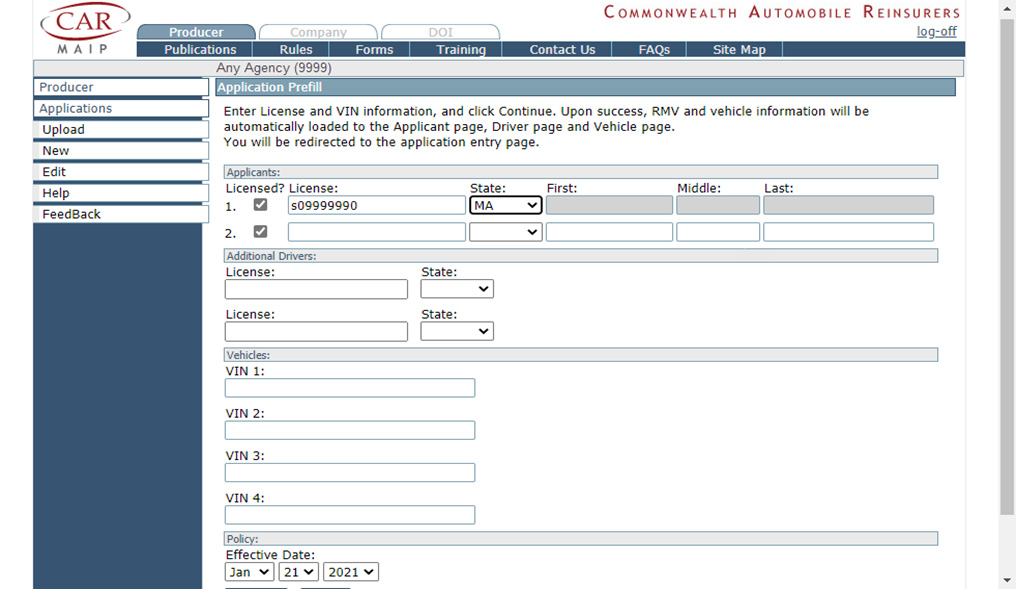Switch to the Producer tab

coord(196,32)
